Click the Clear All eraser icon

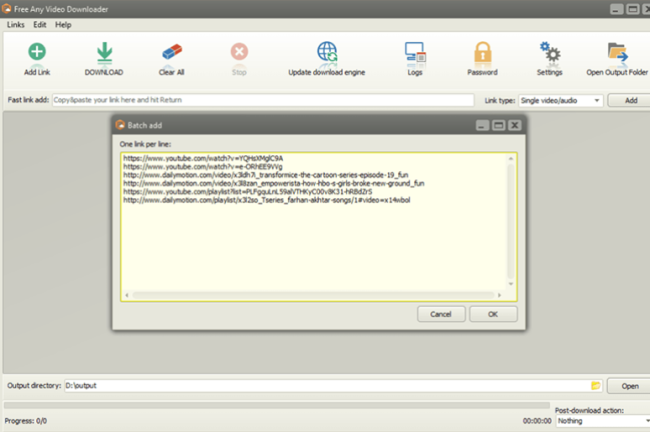172,52
